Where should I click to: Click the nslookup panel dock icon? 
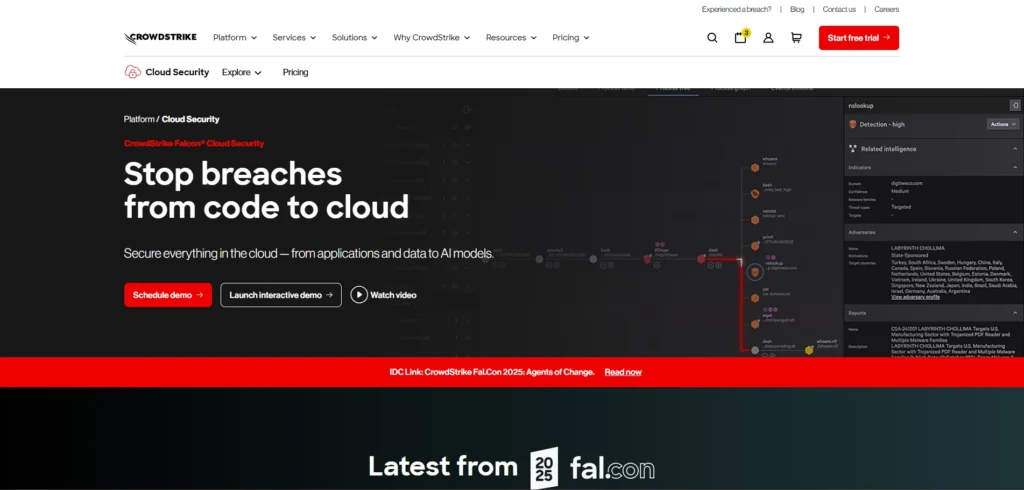tap(1015, 105)
